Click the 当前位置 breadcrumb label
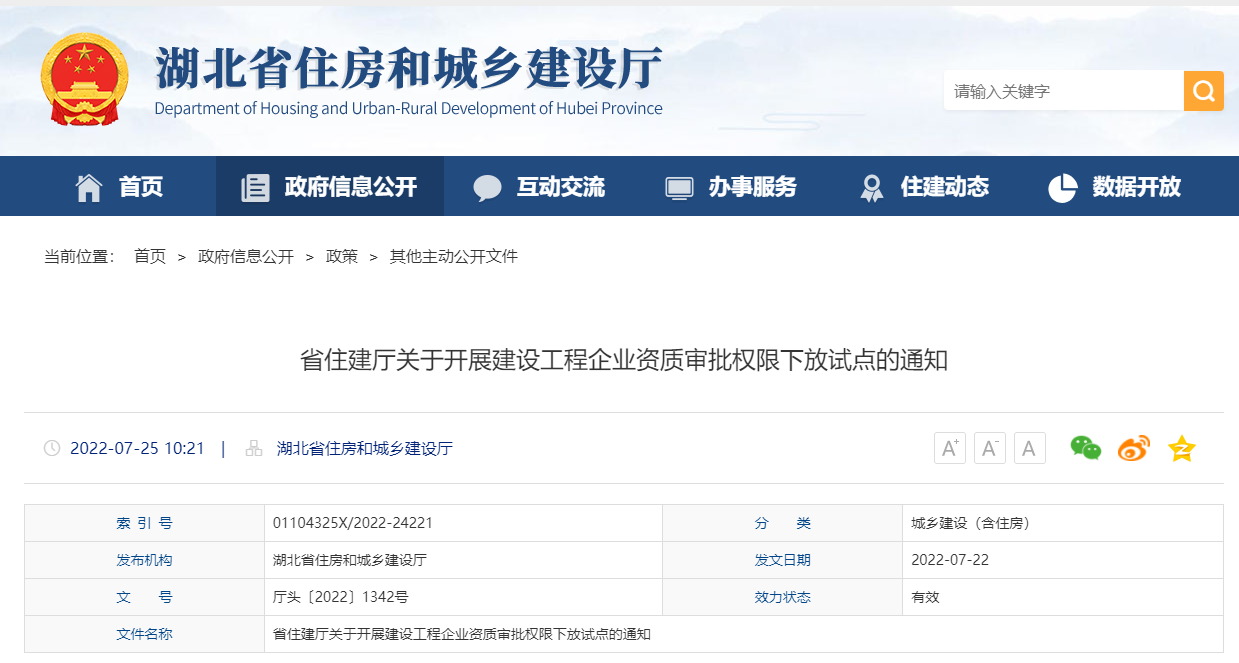 pos(79,256)
